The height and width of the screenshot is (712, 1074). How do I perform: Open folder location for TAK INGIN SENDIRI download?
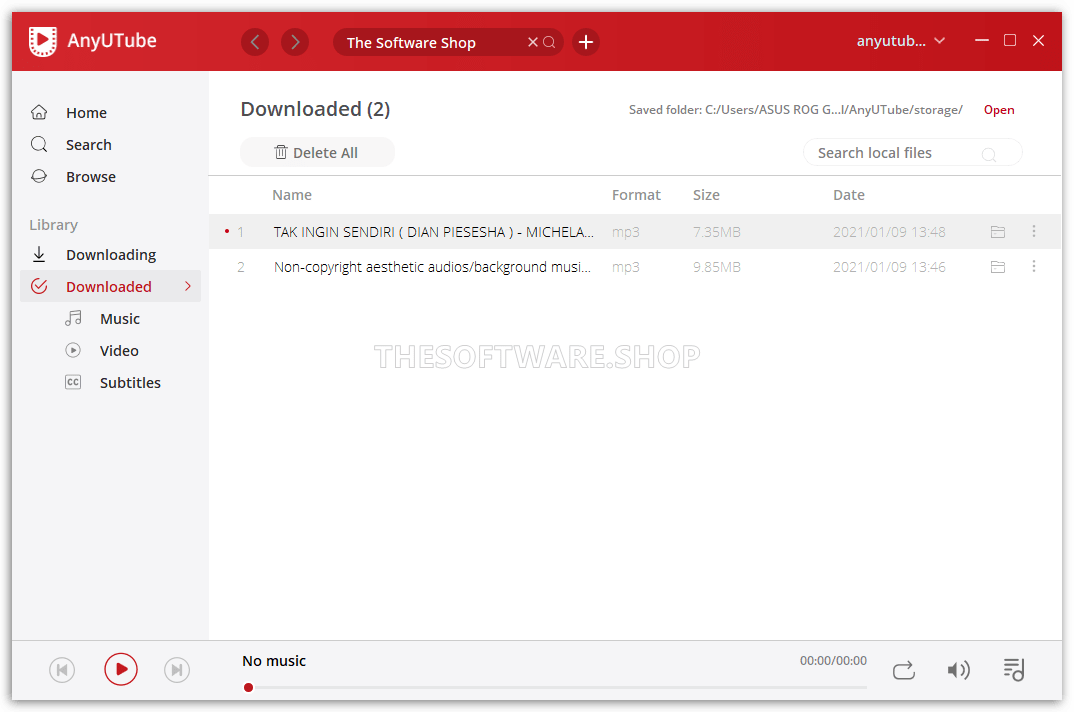tap(997, 231)
